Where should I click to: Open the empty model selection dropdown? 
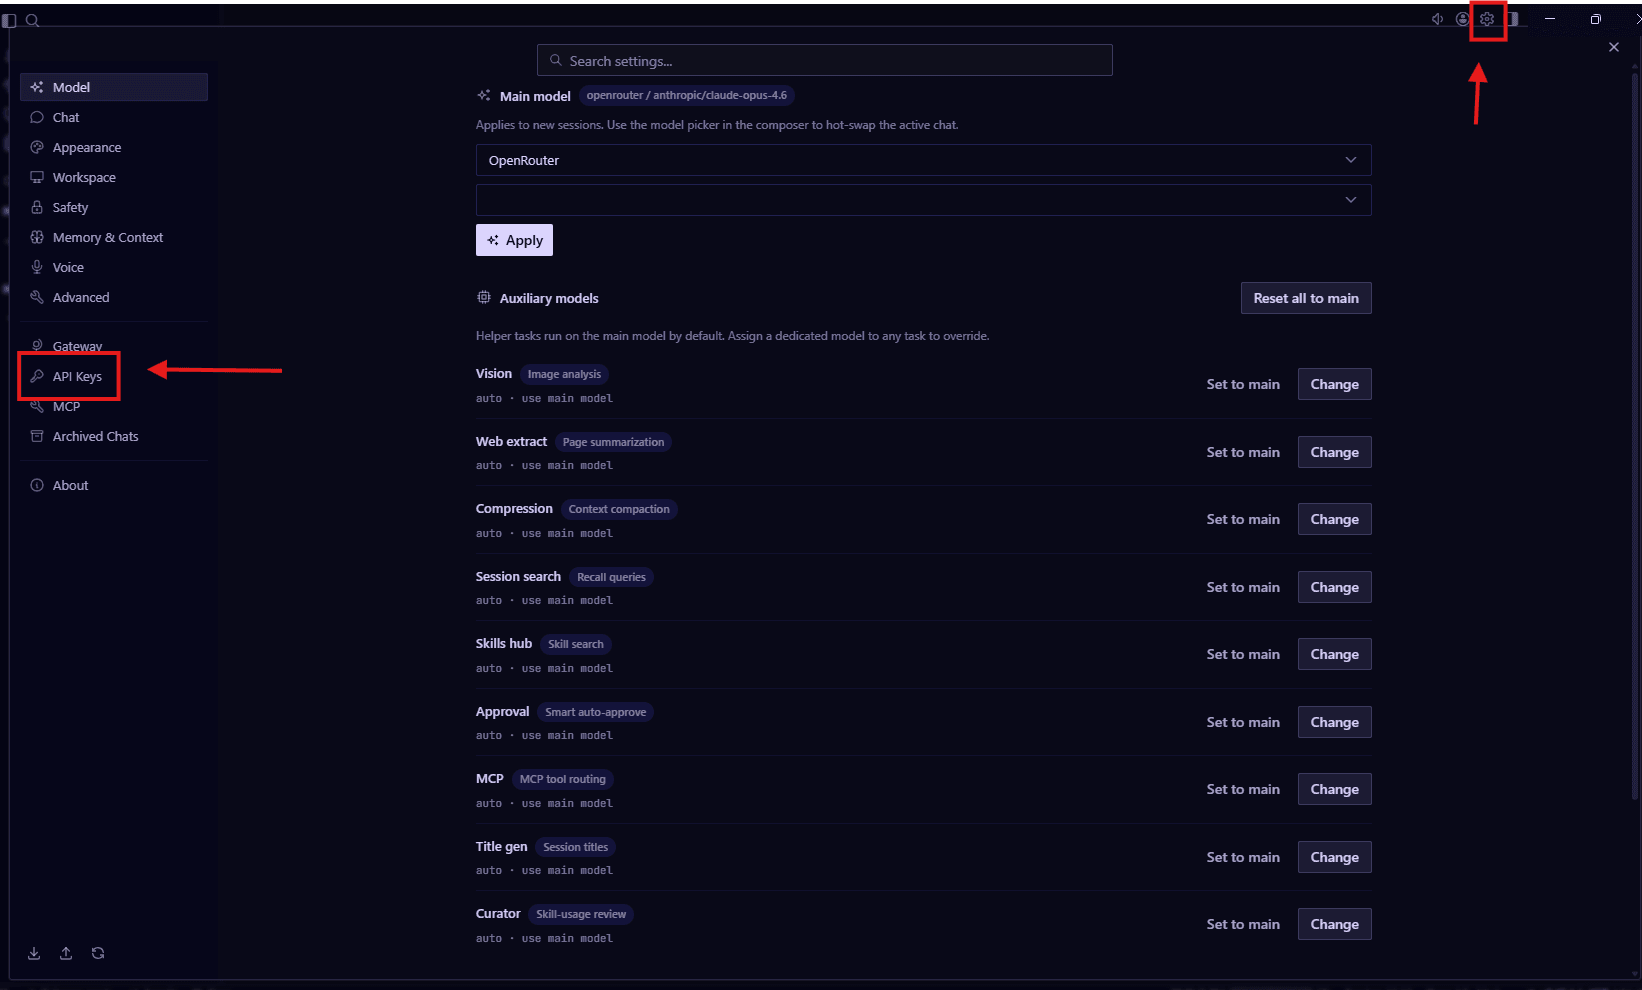point(923,200)
